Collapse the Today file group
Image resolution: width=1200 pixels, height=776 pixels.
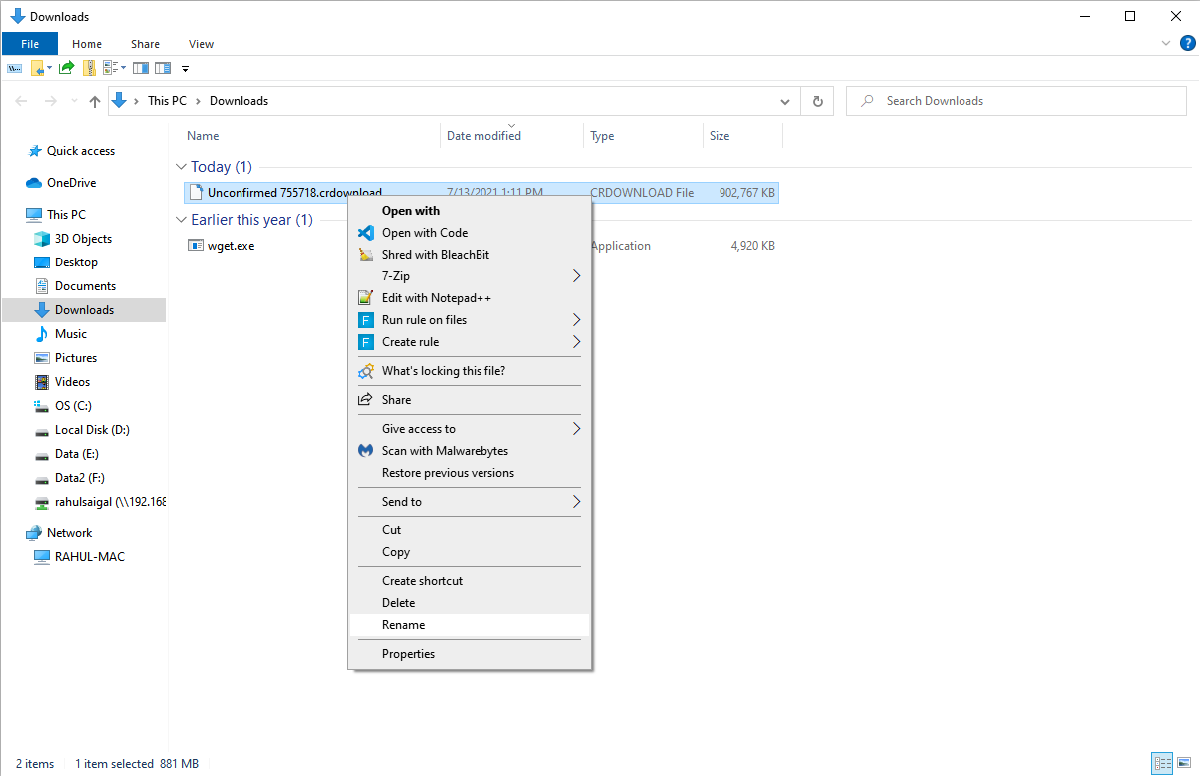tap(181, 167)
